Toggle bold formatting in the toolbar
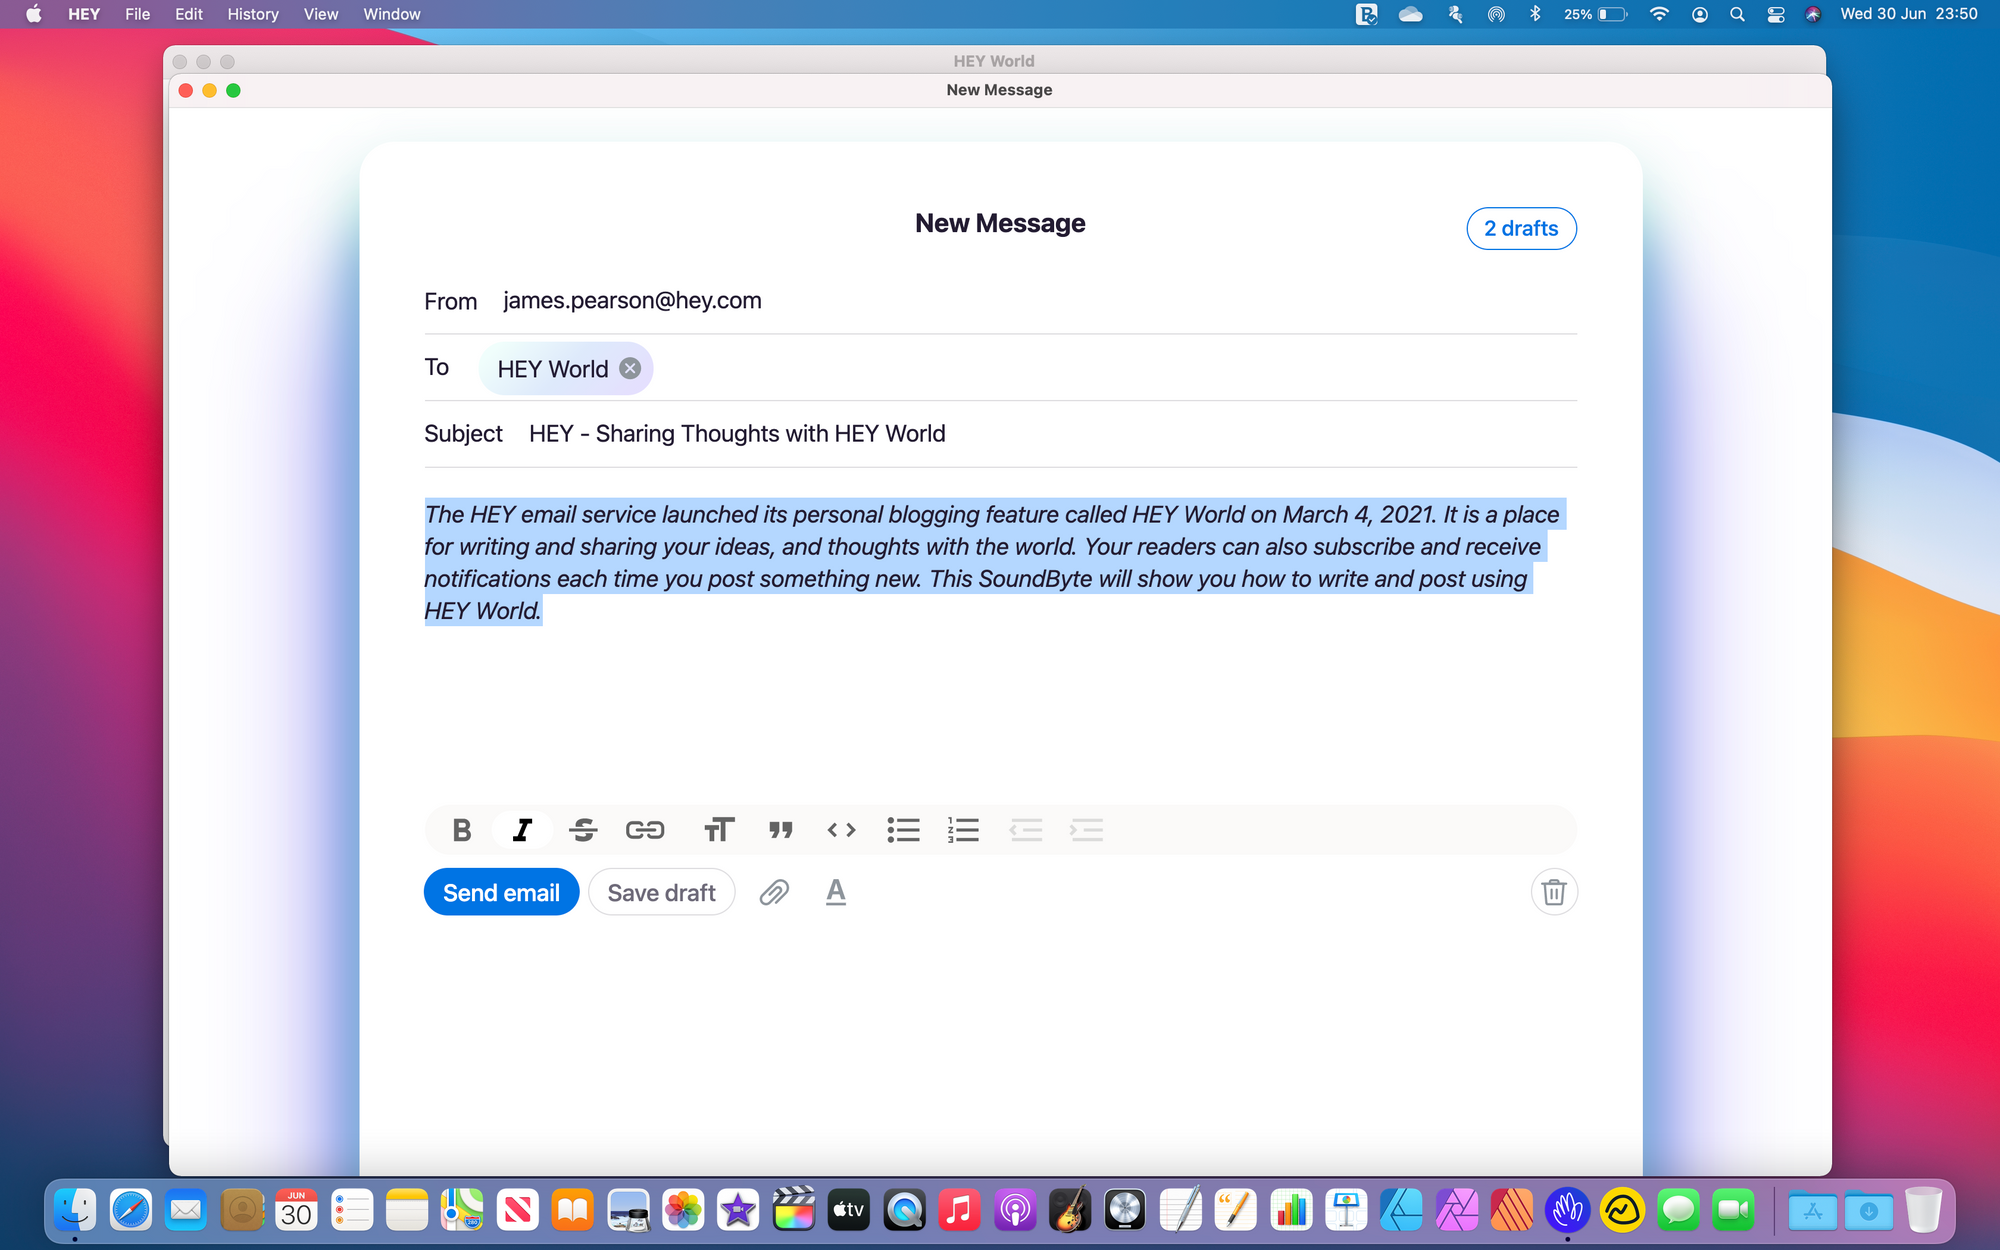The height and width of the screenshot is (1250, 2000). [x=461, y=829]
